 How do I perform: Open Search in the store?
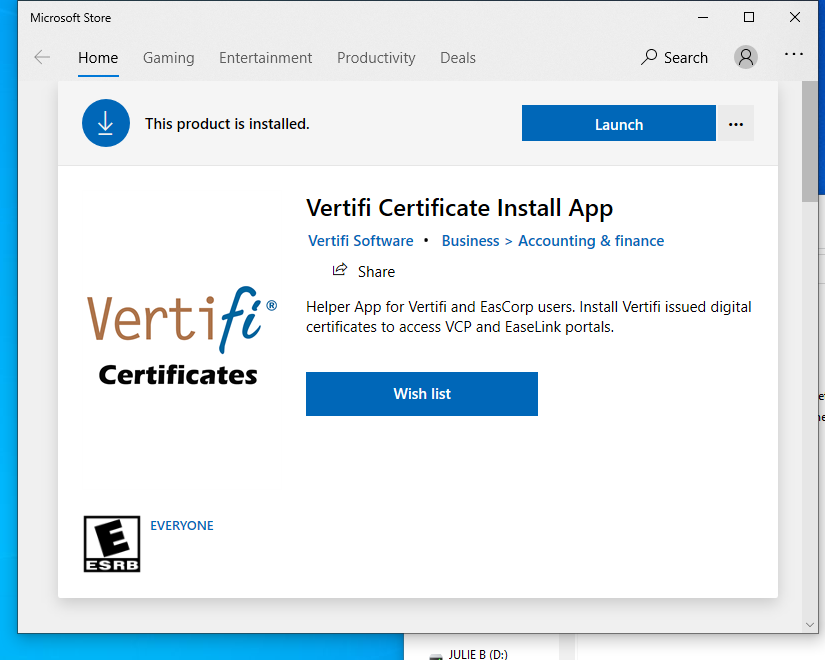click(x=675, y=57)
